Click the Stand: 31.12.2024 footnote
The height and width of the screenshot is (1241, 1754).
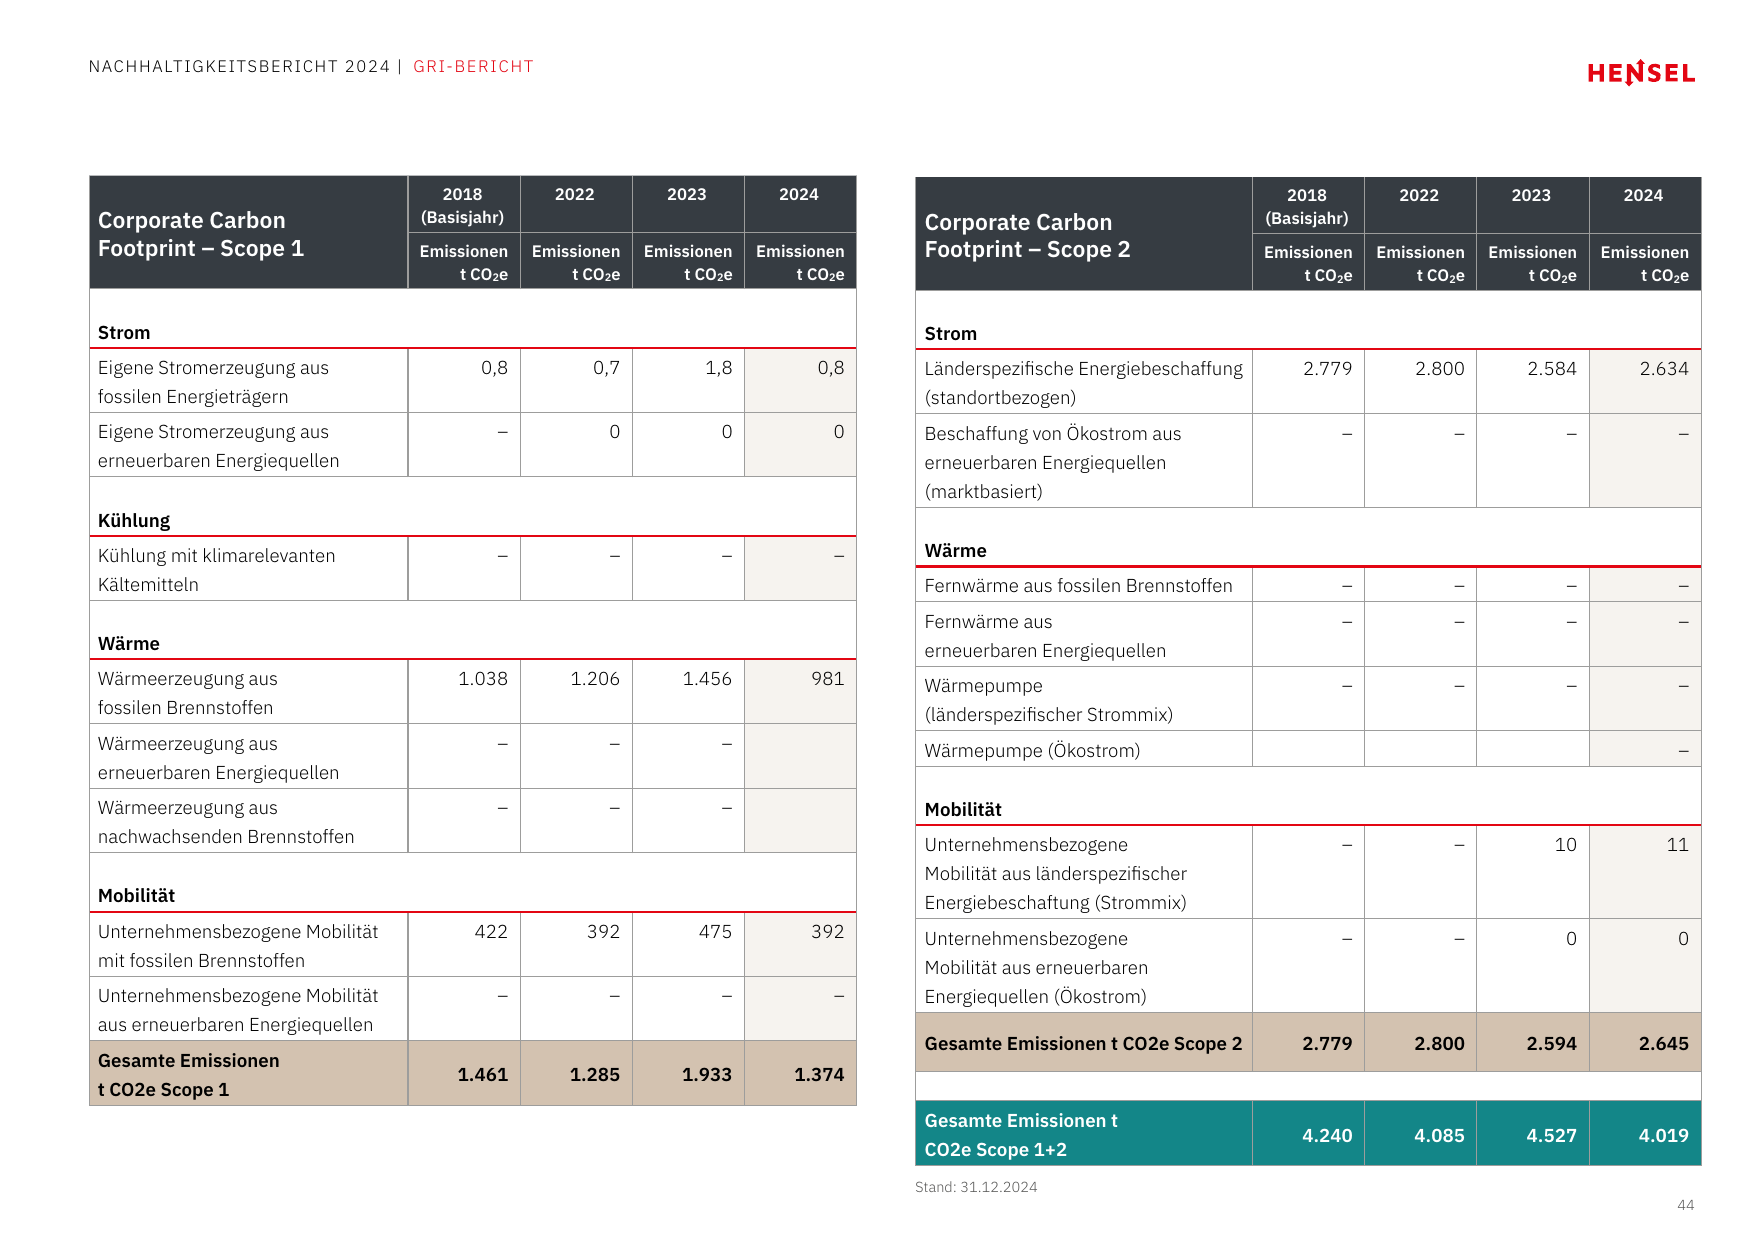click(976, 1187)
